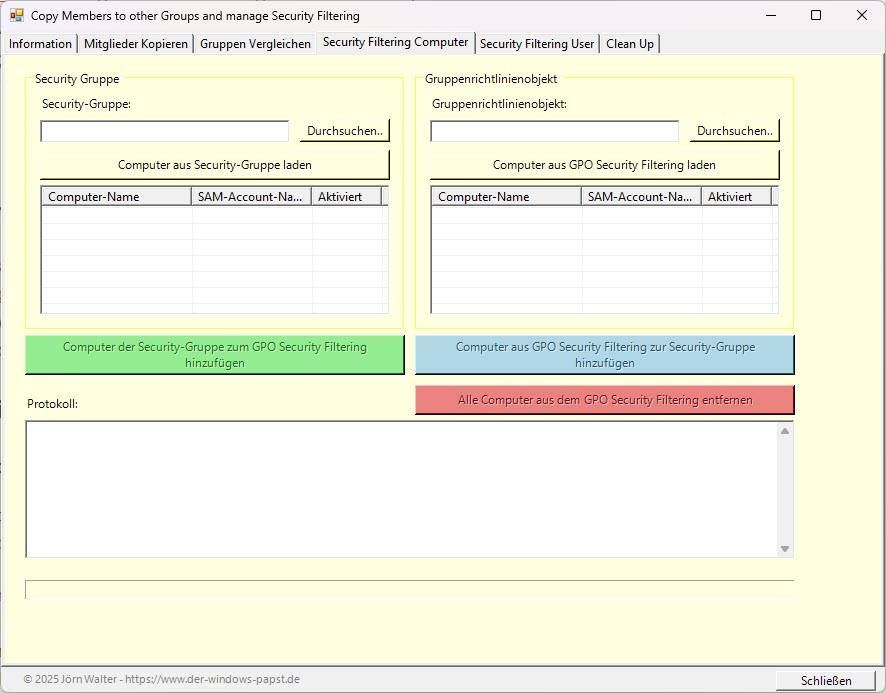The height and width of the screenshot is (693, 886).
Task: Click the progress bar below Protokoll
Action: click(409, 589)
